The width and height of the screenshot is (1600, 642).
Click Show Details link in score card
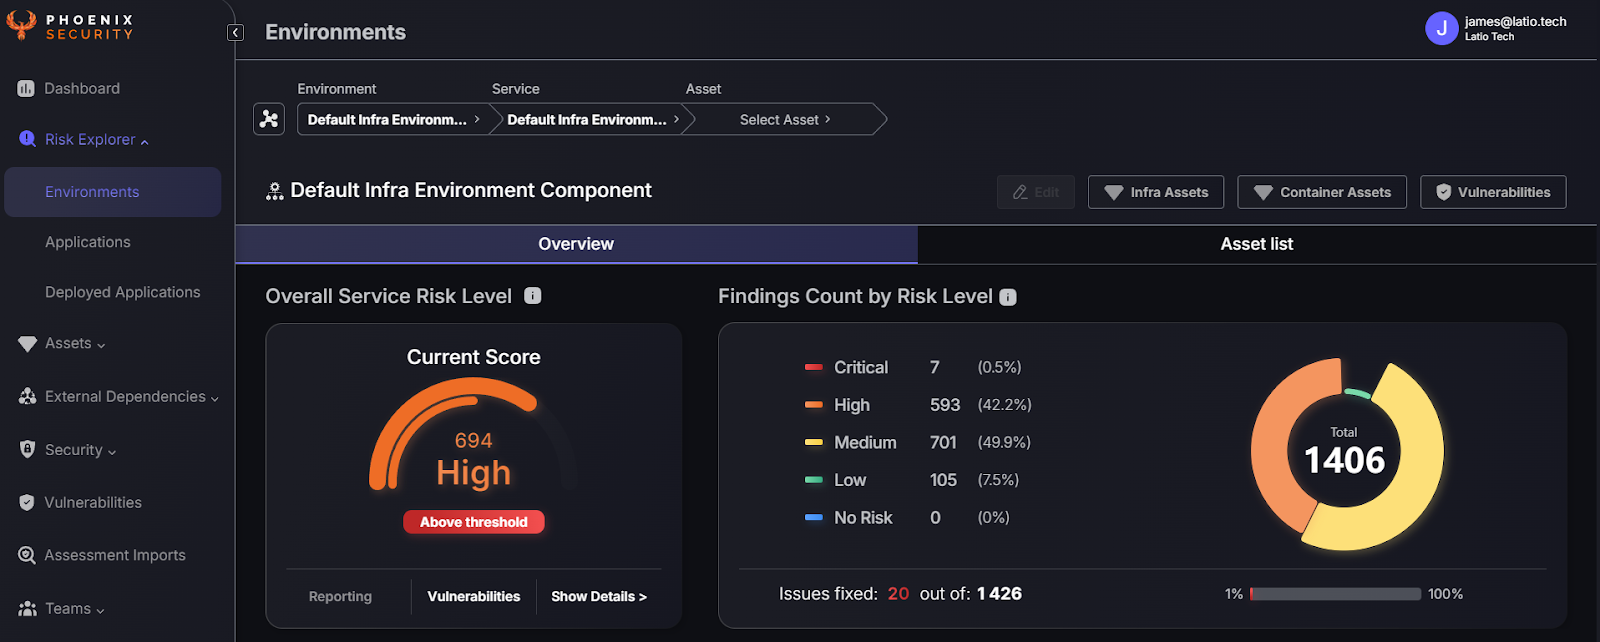click(598, 597)
